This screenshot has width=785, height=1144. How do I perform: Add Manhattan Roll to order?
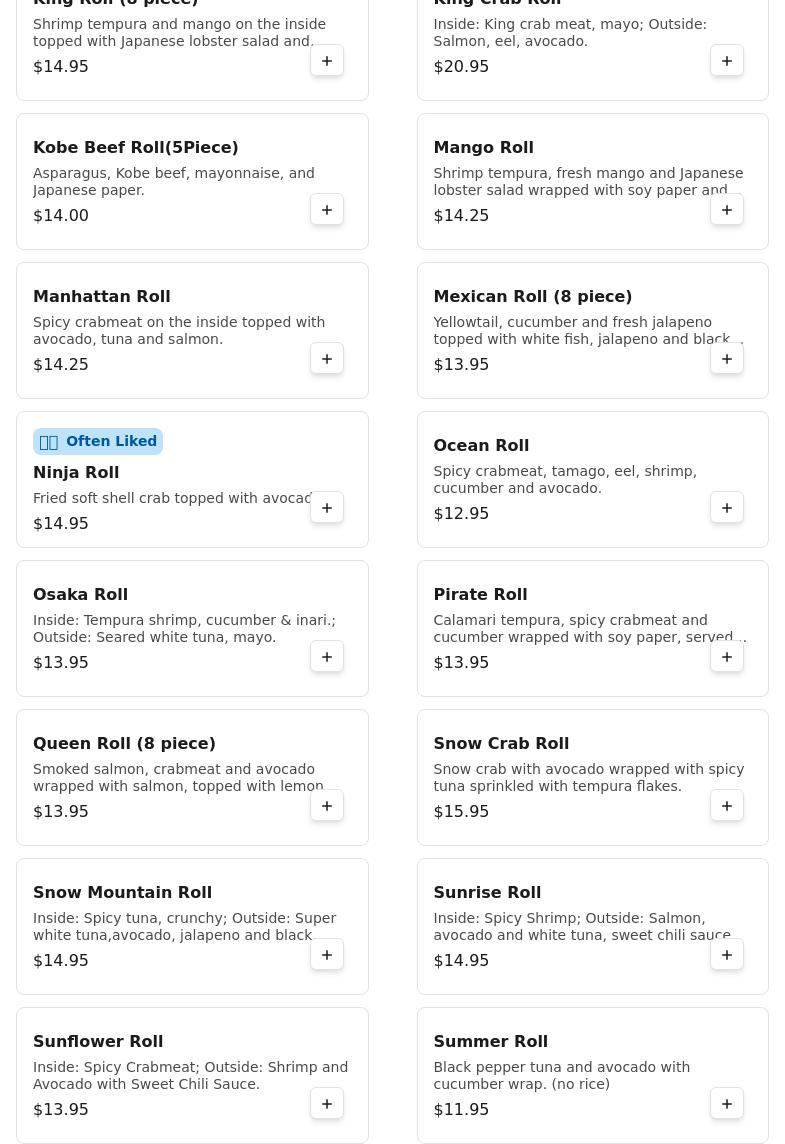(327, 359)
